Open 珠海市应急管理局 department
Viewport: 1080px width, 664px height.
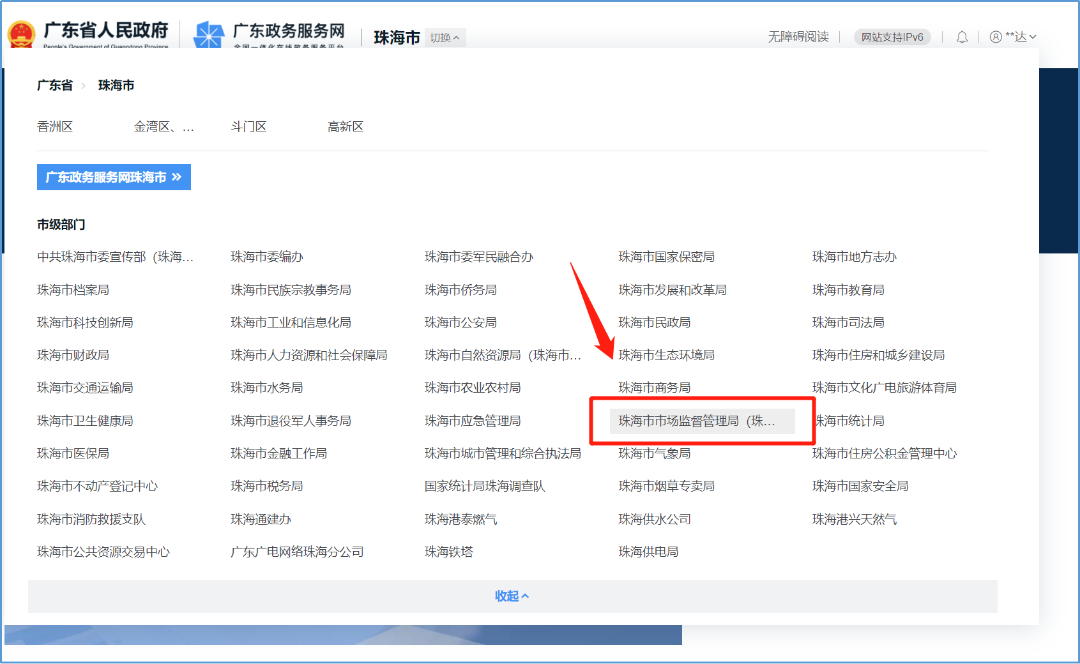(472, 421)
